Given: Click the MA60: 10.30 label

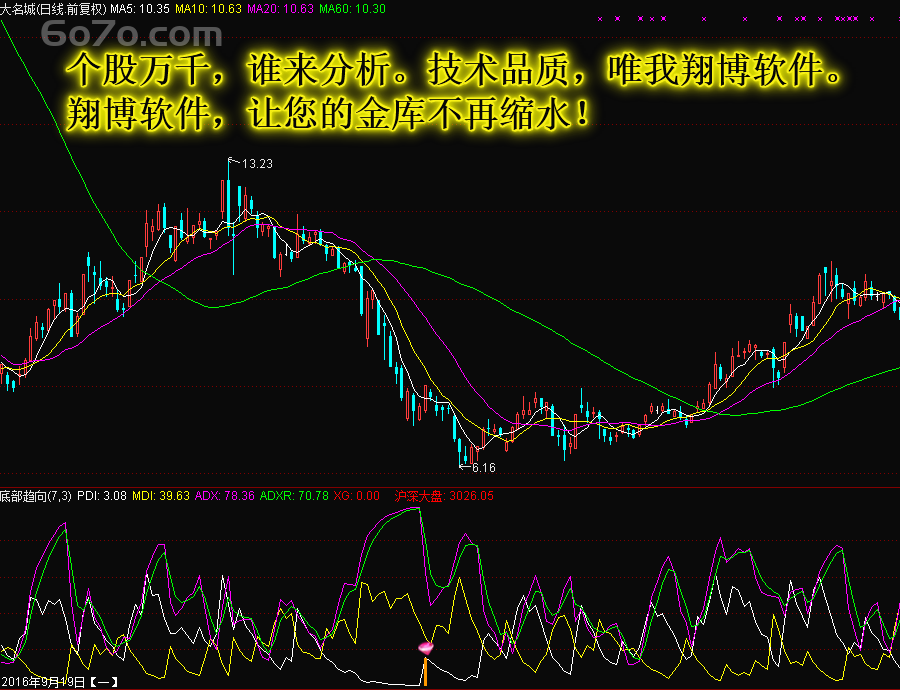Looking at the screenshot, I should coord(352,9).
